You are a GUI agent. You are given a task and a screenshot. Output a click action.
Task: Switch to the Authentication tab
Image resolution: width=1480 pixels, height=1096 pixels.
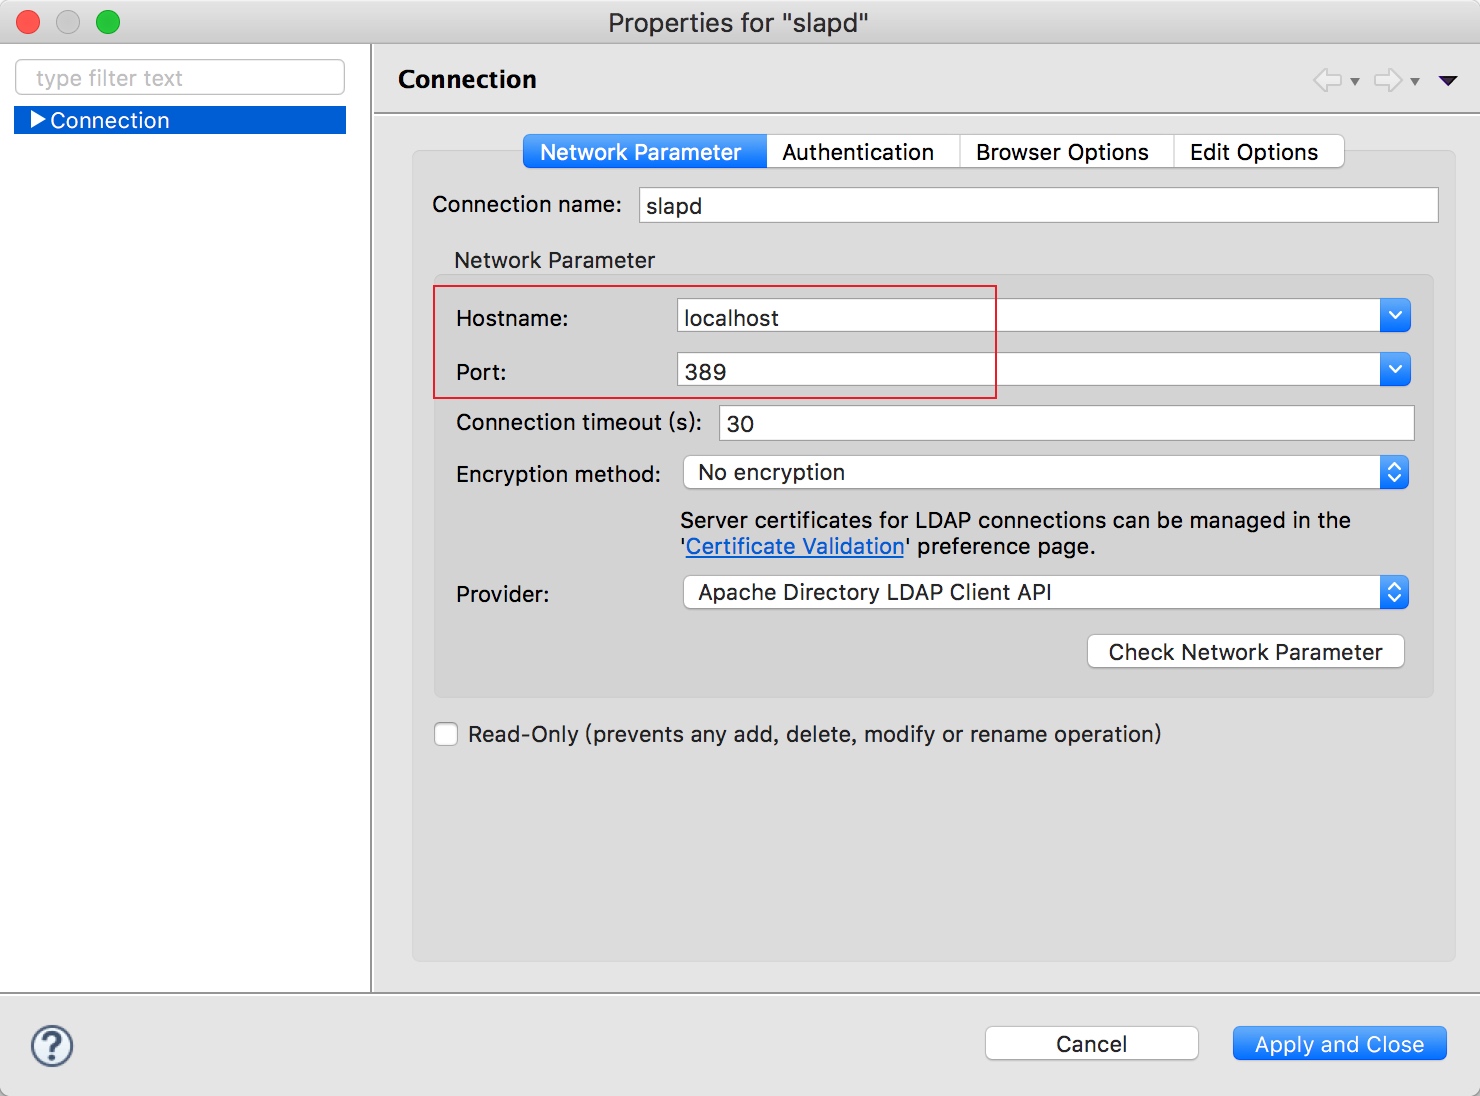(x=858, y=152)
